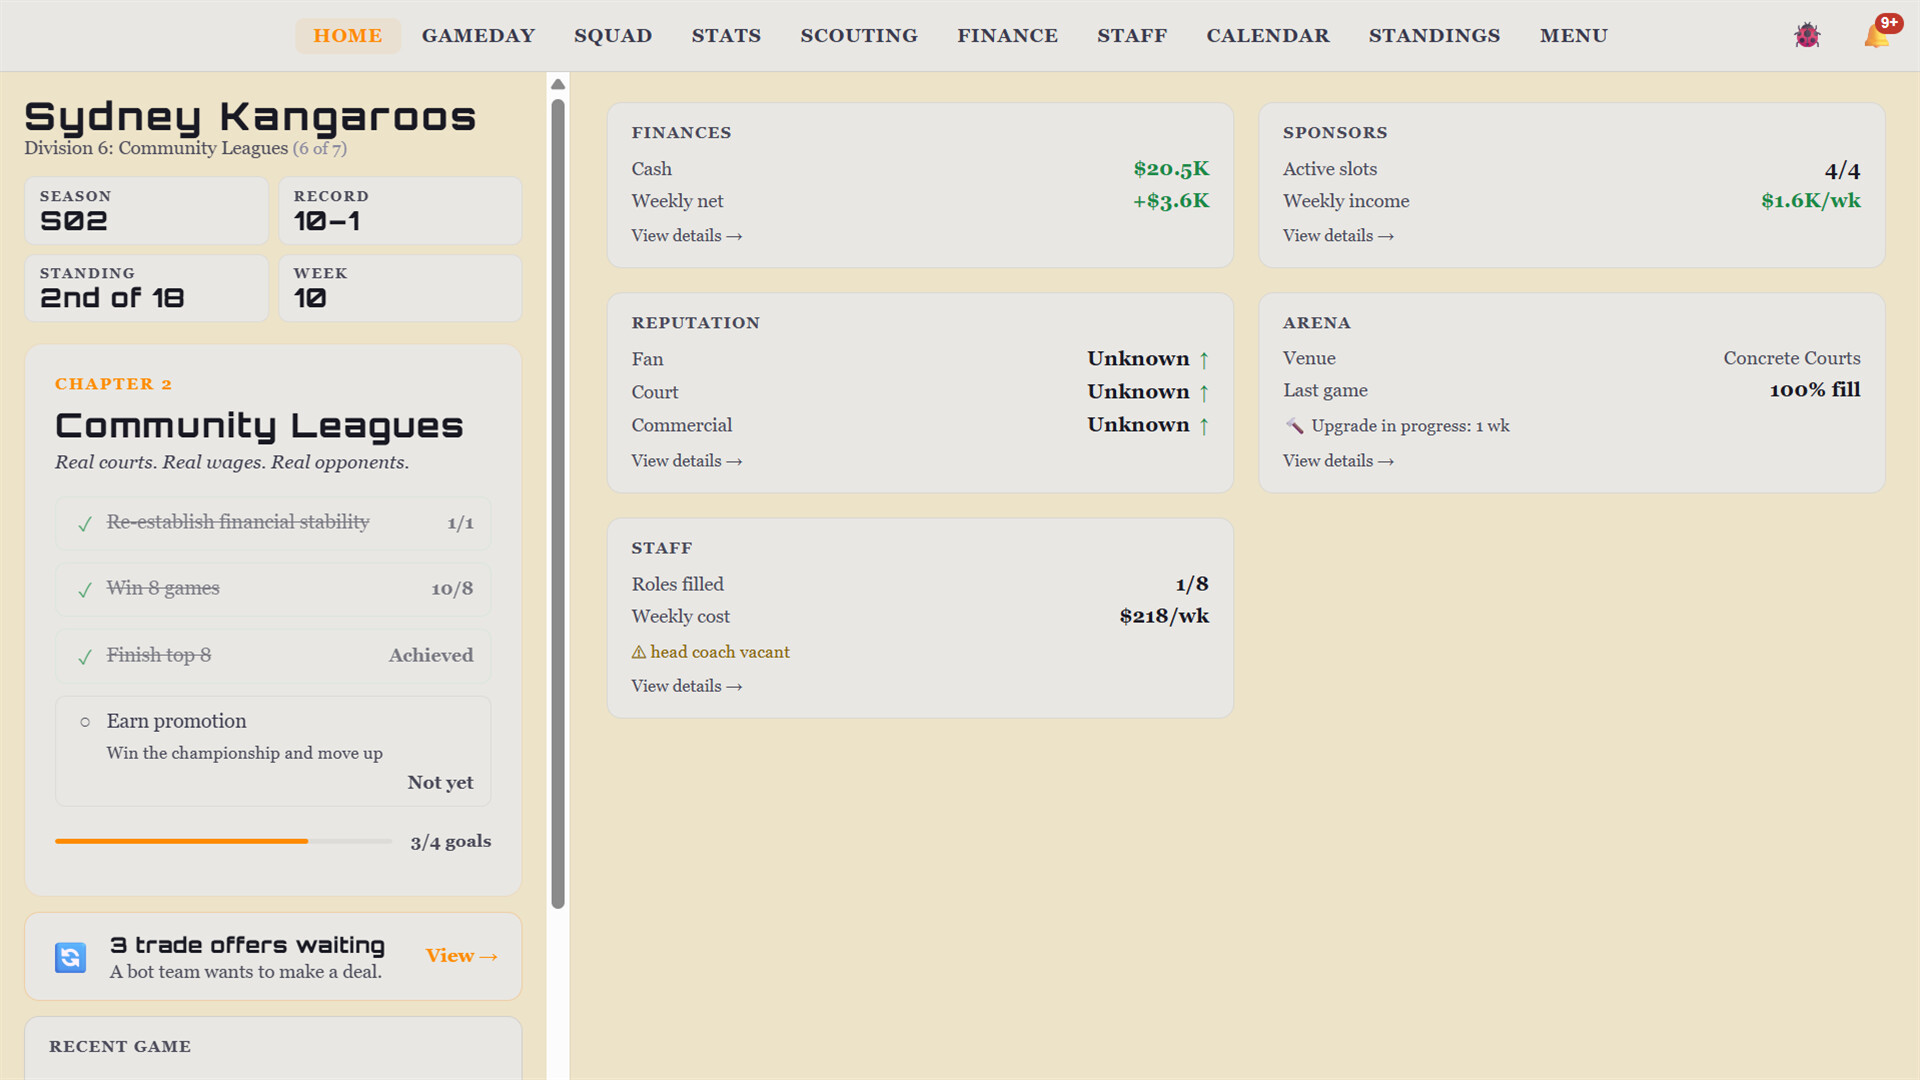Open View details in Reputation card
1920x1080 pixels.
coord(686,461)
